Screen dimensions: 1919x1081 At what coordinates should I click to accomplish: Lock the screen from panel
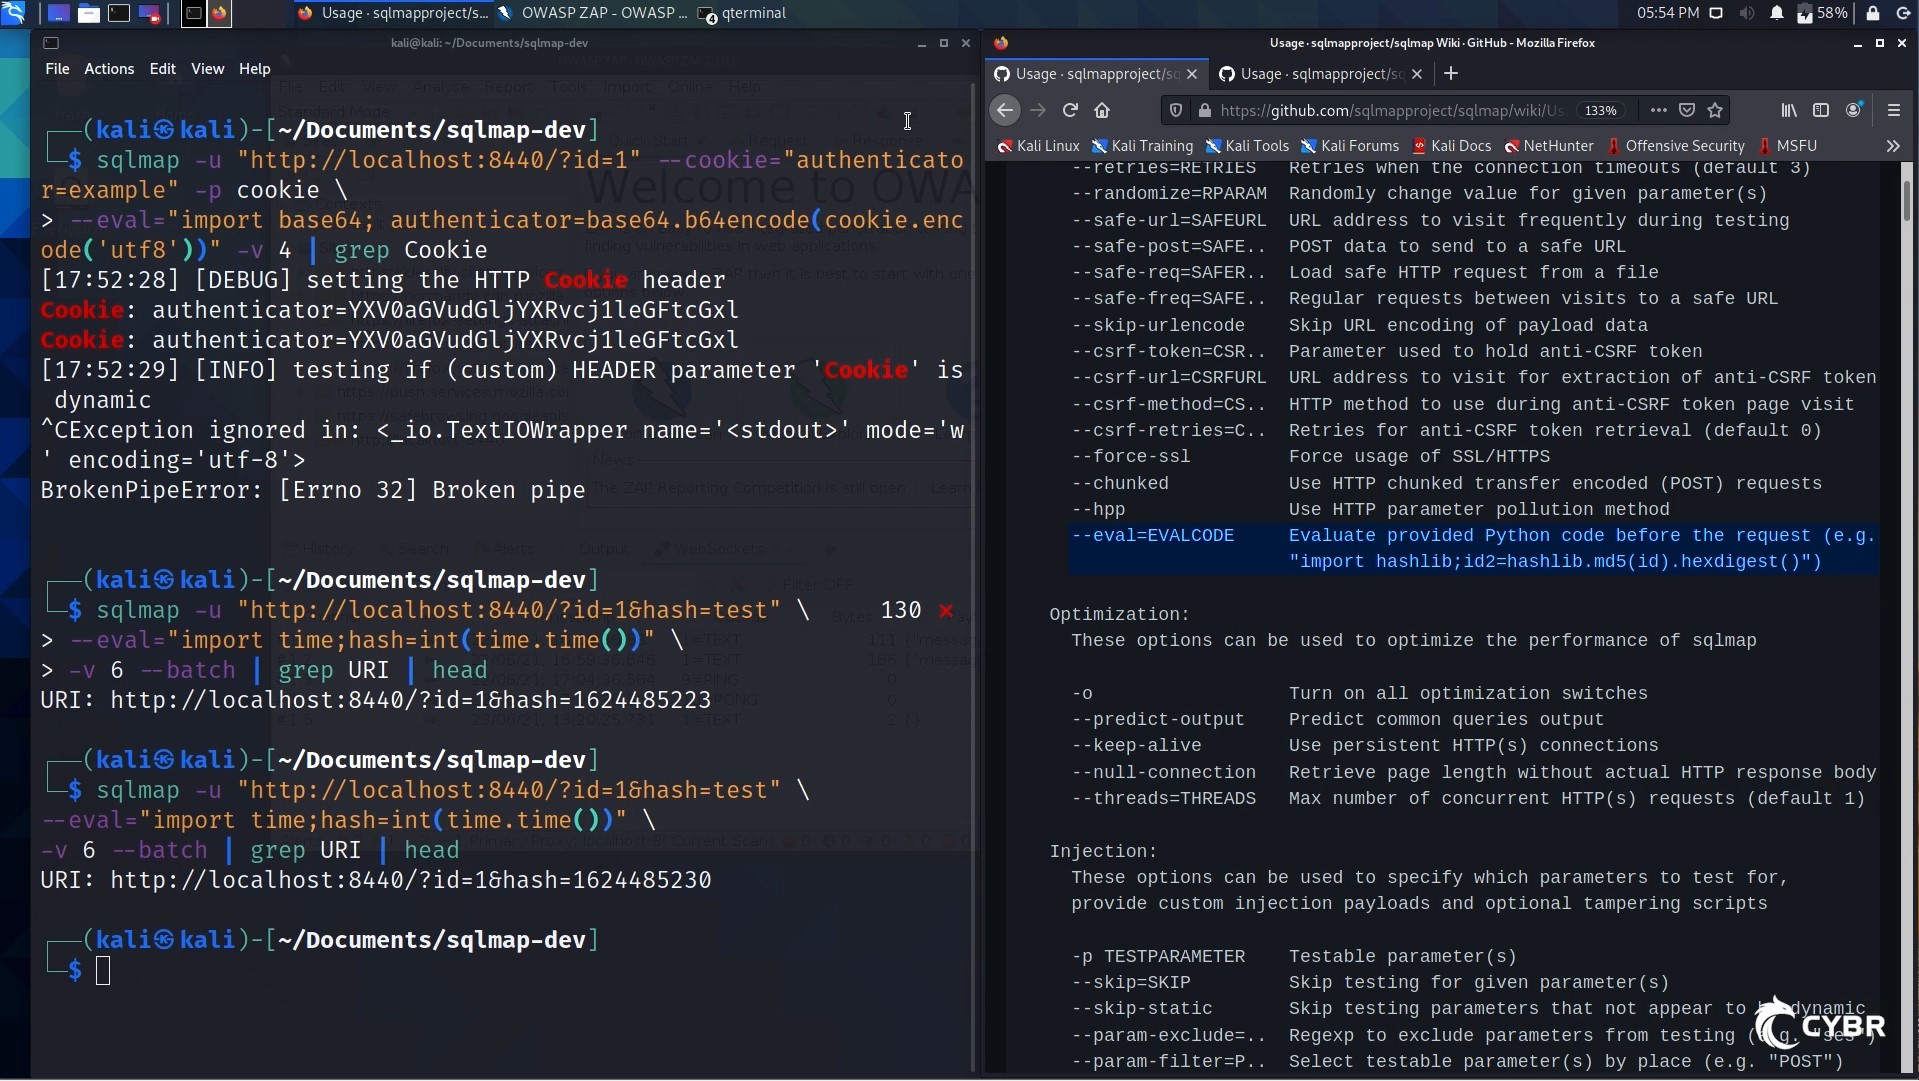1873,13
